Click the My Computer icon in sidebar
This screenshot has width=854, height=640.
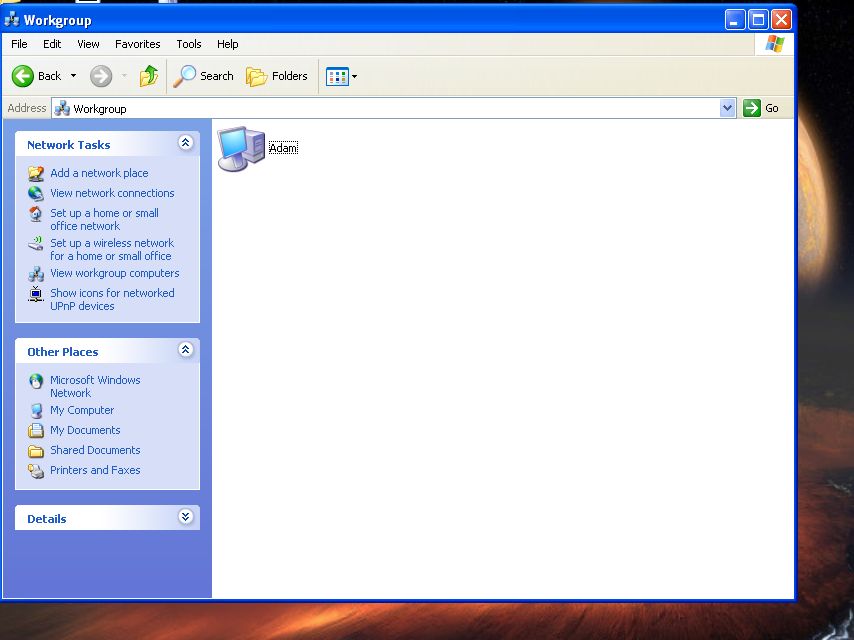pos(36,410)
